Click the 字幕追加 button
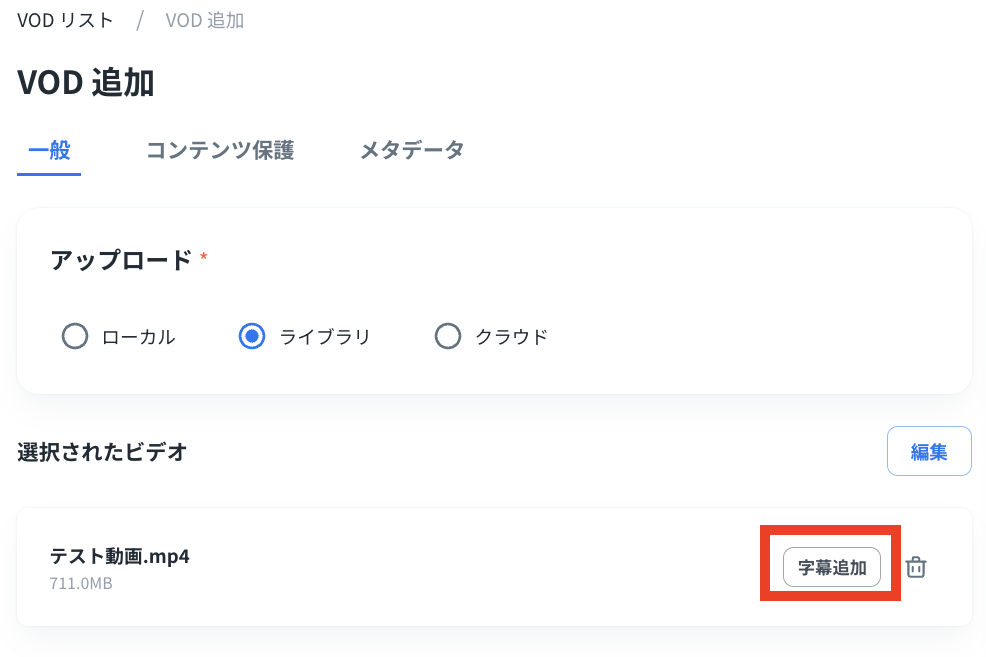Screen dimensions: 986x657 click(831, 567)
